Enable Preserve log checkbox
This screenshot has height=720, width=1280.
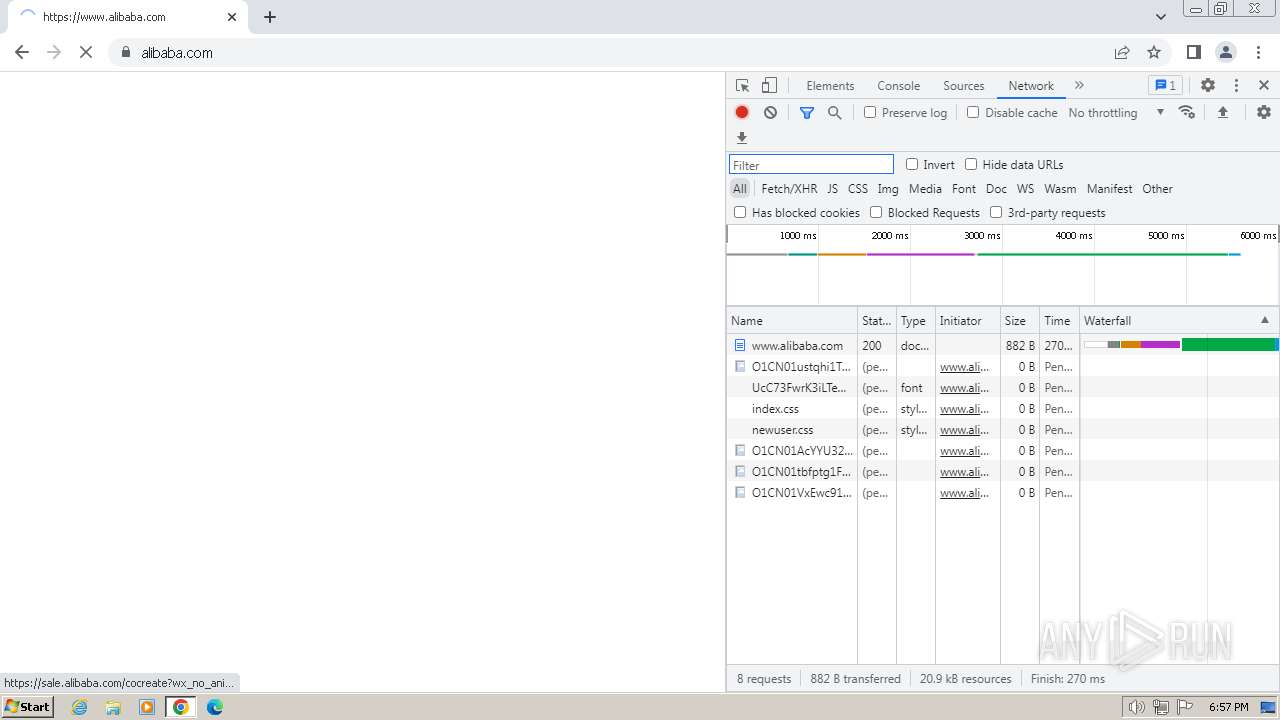pos(870,113)
